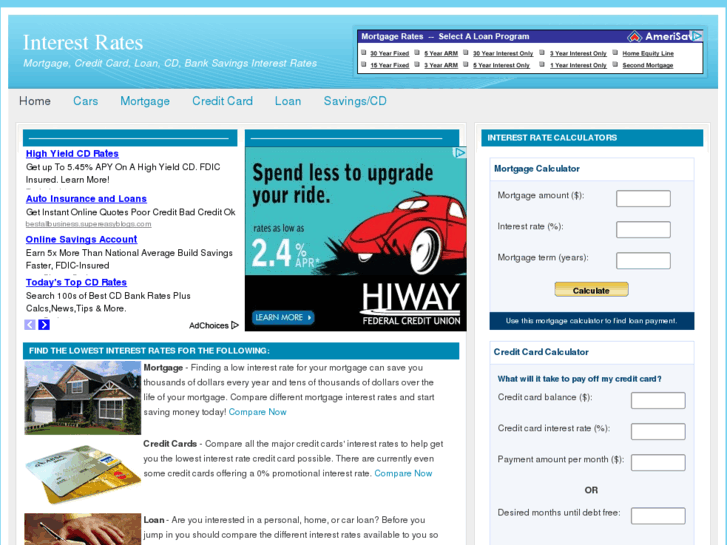Image resolution: width=727 pixels, height=545 pixels.
Task: Select the Second Mortgage checkbox
Action: point(615,64)
